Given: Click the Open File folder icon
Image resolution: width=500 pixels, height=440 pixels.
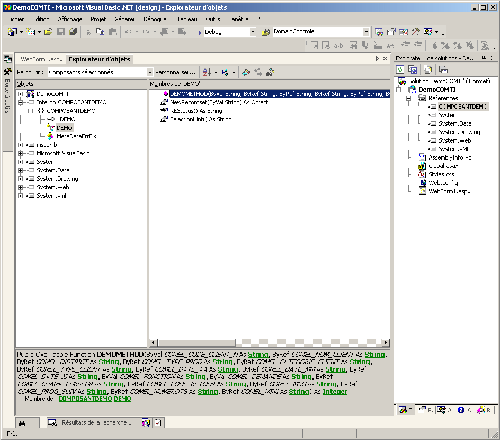Looking at the screenshot, I should click(48, 32).
